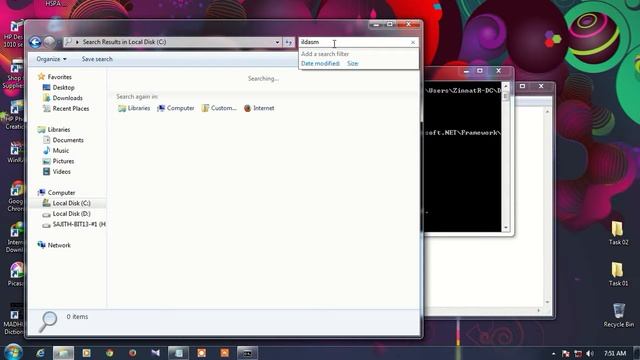Click the Chrome icon on the taskbar
The width and height of the screenshot is (640, 360).
pyautogui.click(x=109, y=353)
